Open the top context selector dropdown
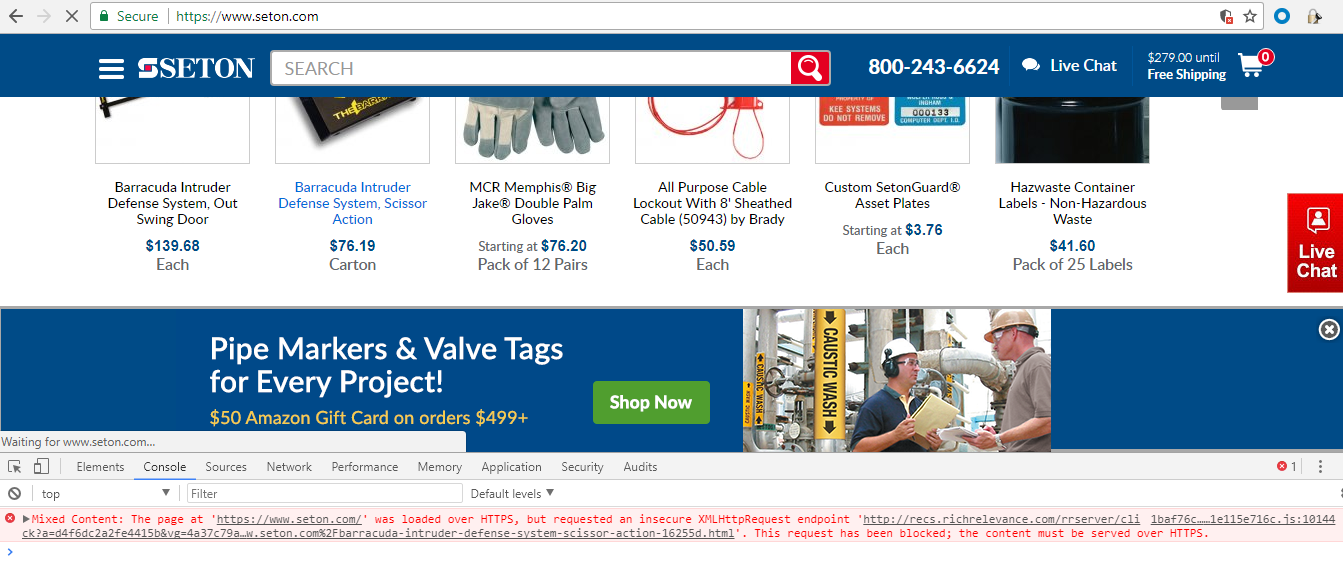The width and height of the screenshot is (1343, 585). [x=105, y=493]
